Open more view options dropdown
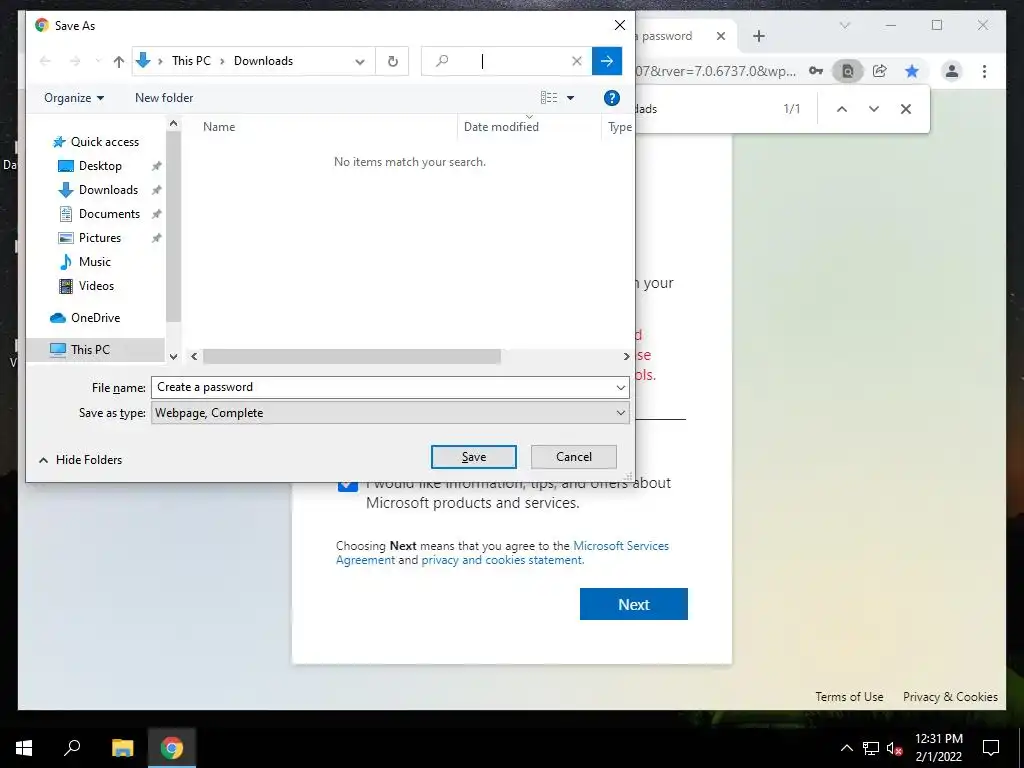This screenshot has width=1024, height=768. click(x=570, y=98)
